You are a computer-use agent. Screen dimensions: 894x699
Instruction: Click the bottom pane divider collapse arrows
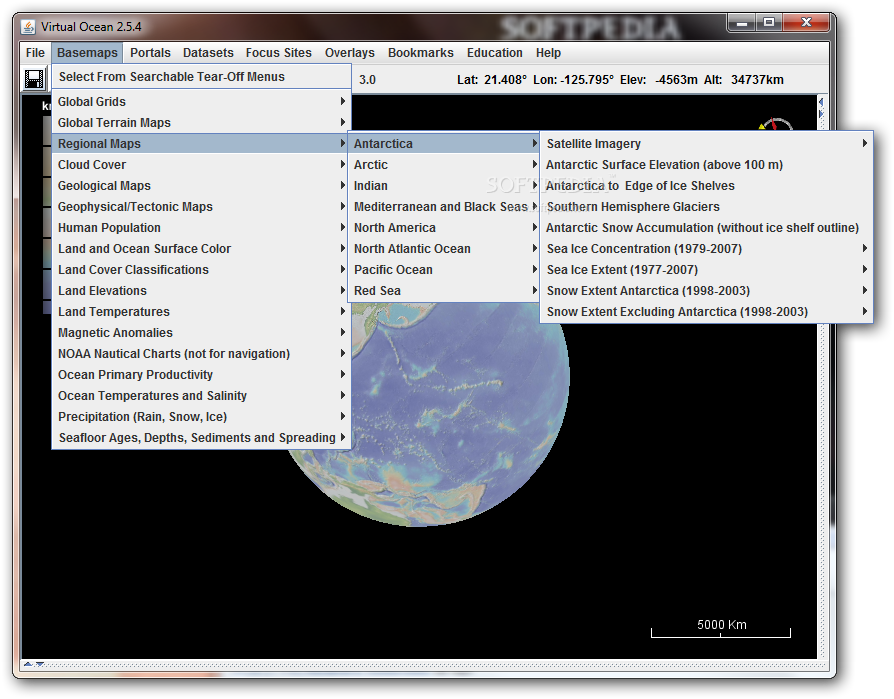click(x=33, y=664)
